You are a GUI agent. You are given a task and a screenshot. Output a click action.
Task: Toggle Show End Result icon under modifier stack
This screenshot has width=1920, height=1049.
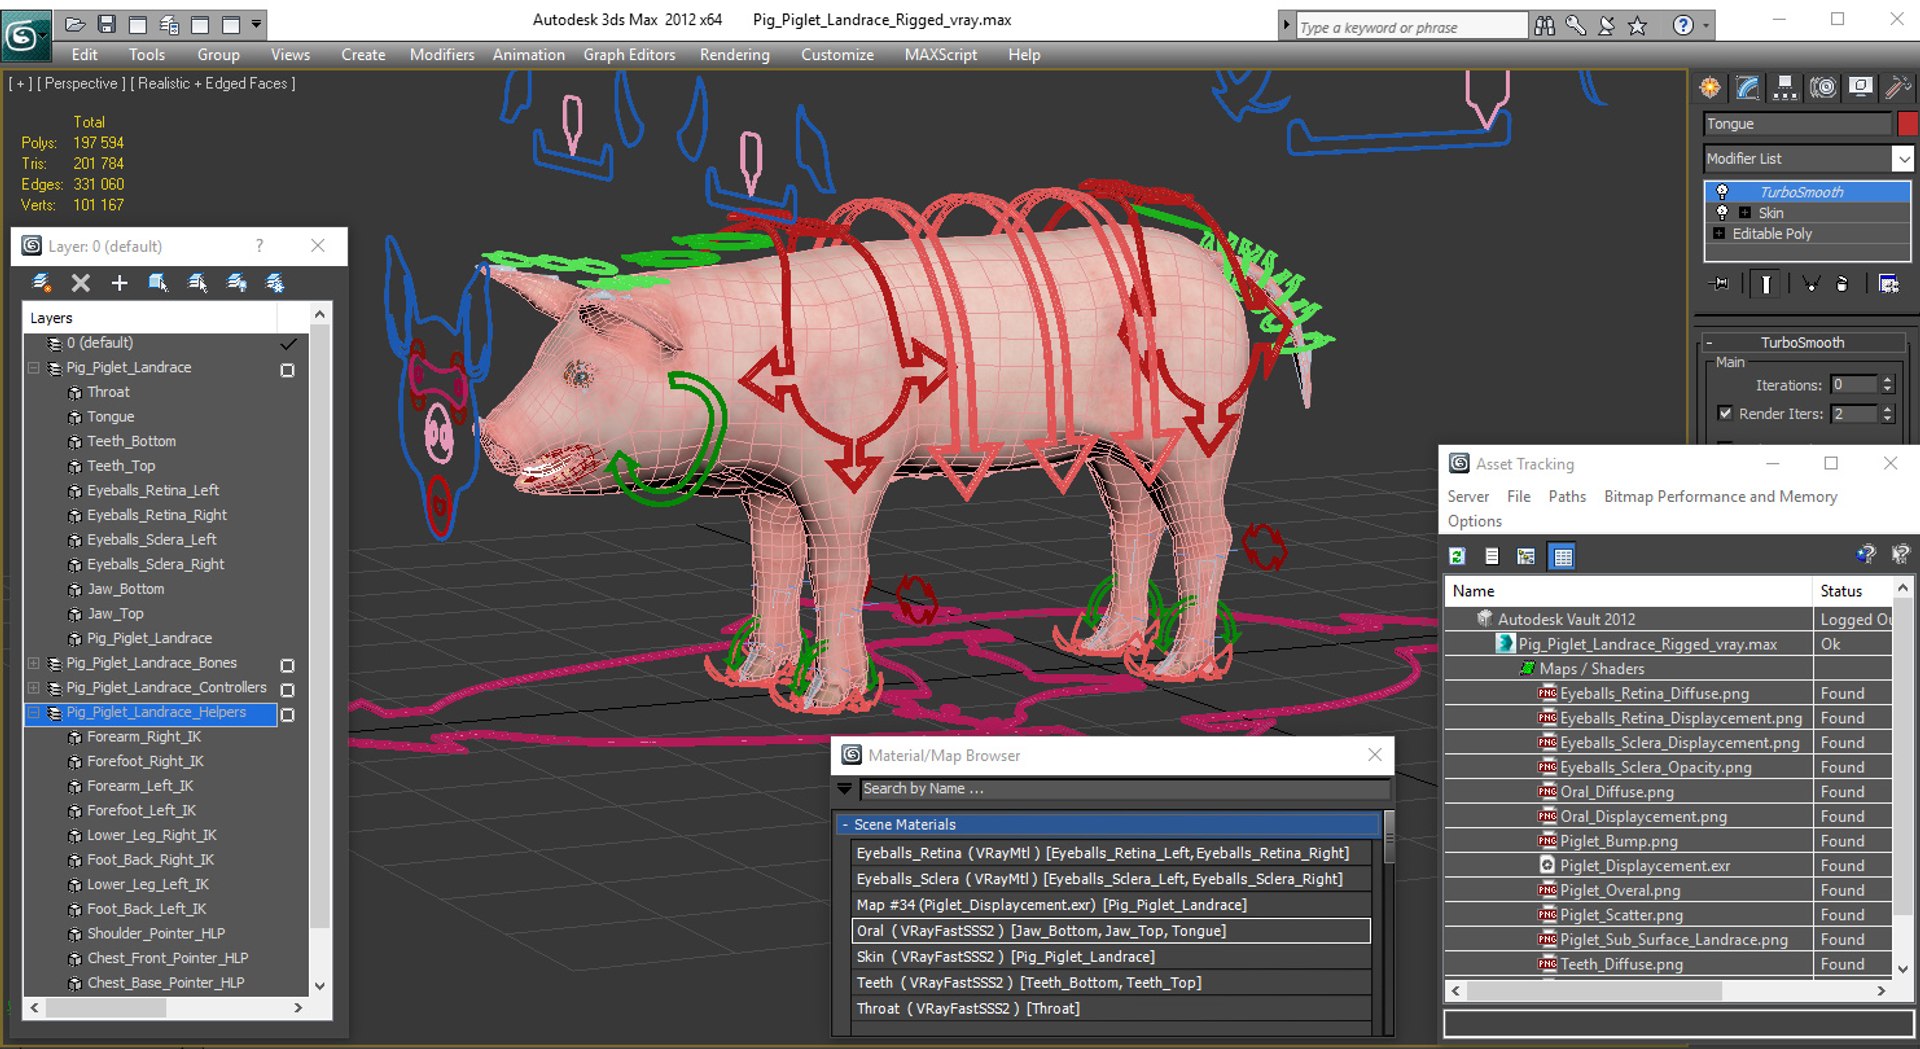coord(1766,284)
